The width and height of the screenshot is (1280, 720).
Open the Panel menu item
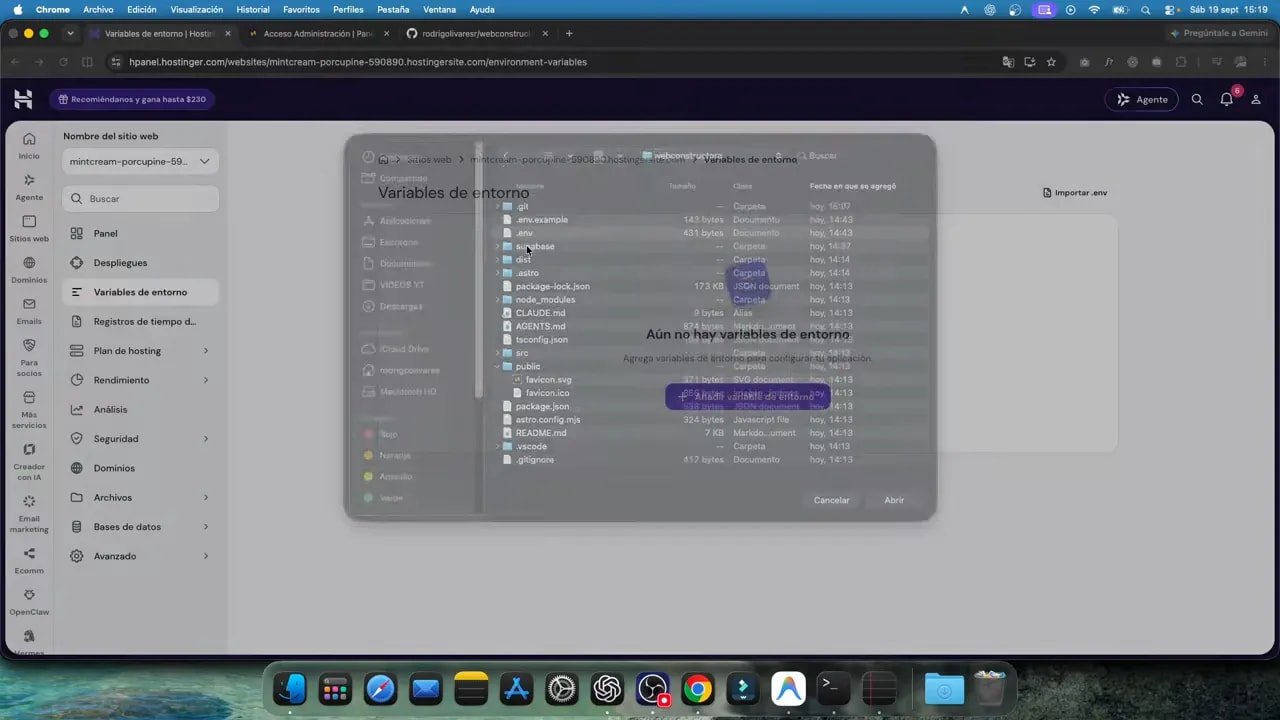coord(141,233)
